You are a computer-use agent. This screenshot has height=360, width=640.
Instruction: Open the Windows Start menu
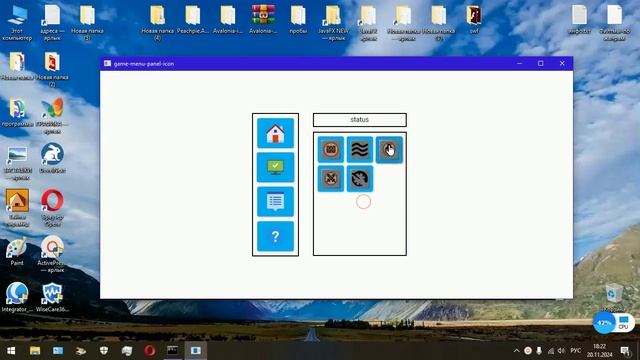pyautogui.click(x=11, y=351)
